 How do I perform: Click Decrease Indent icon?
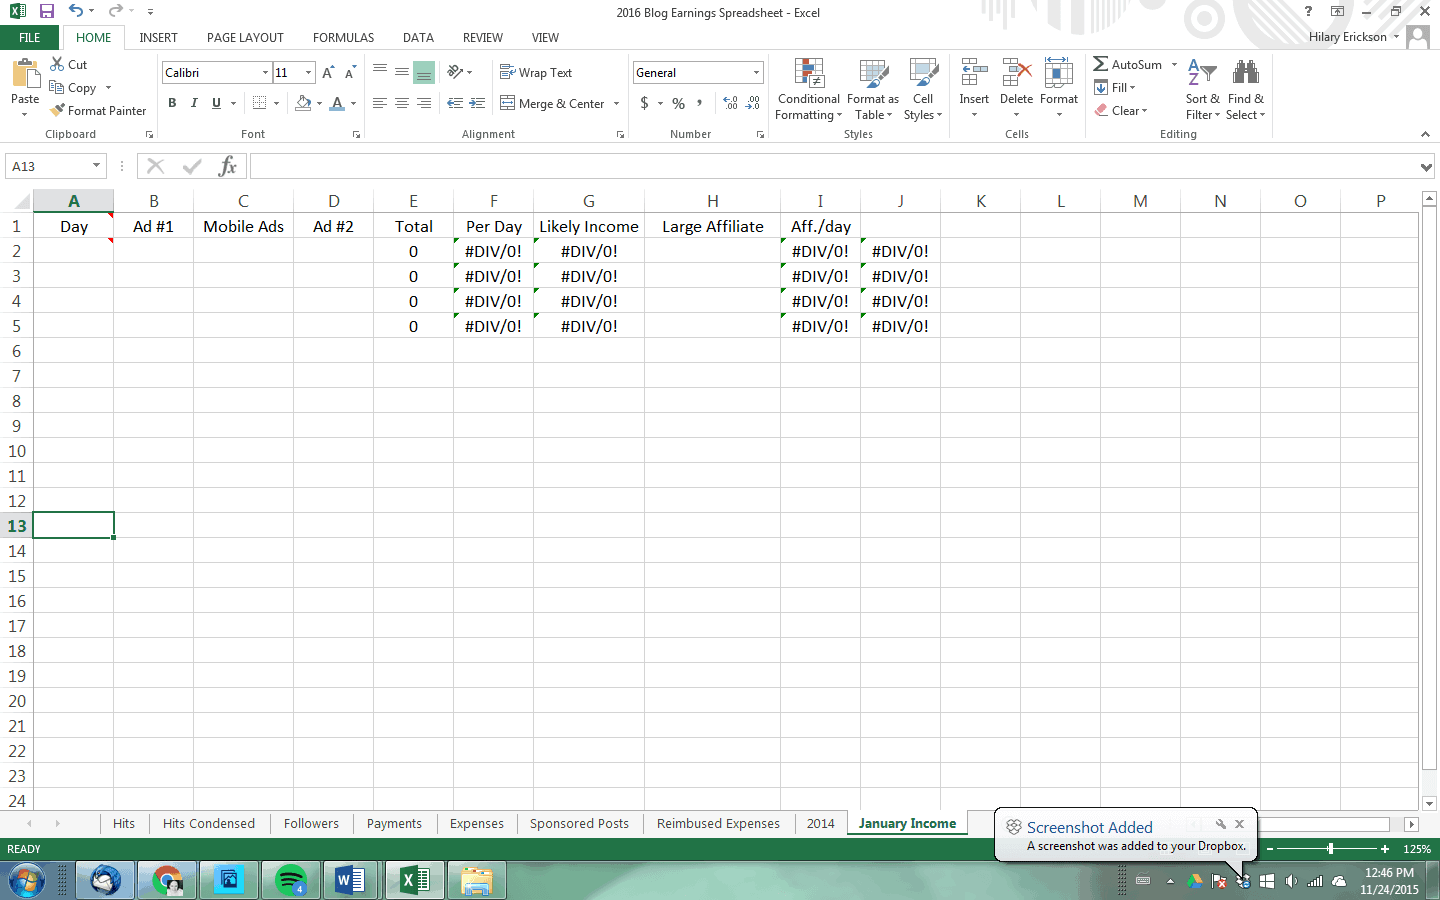click(x=455, y=103)
